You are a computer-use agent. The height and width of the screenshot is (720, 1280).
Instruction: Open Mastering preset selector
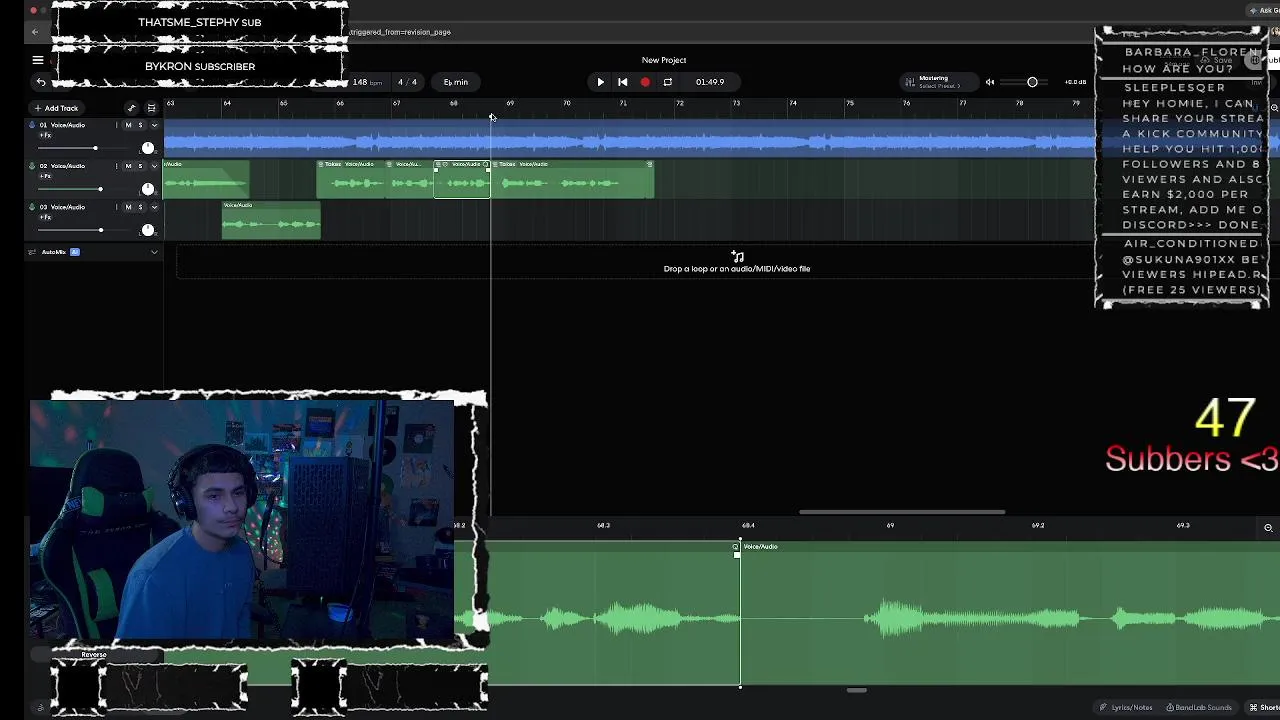938,82
